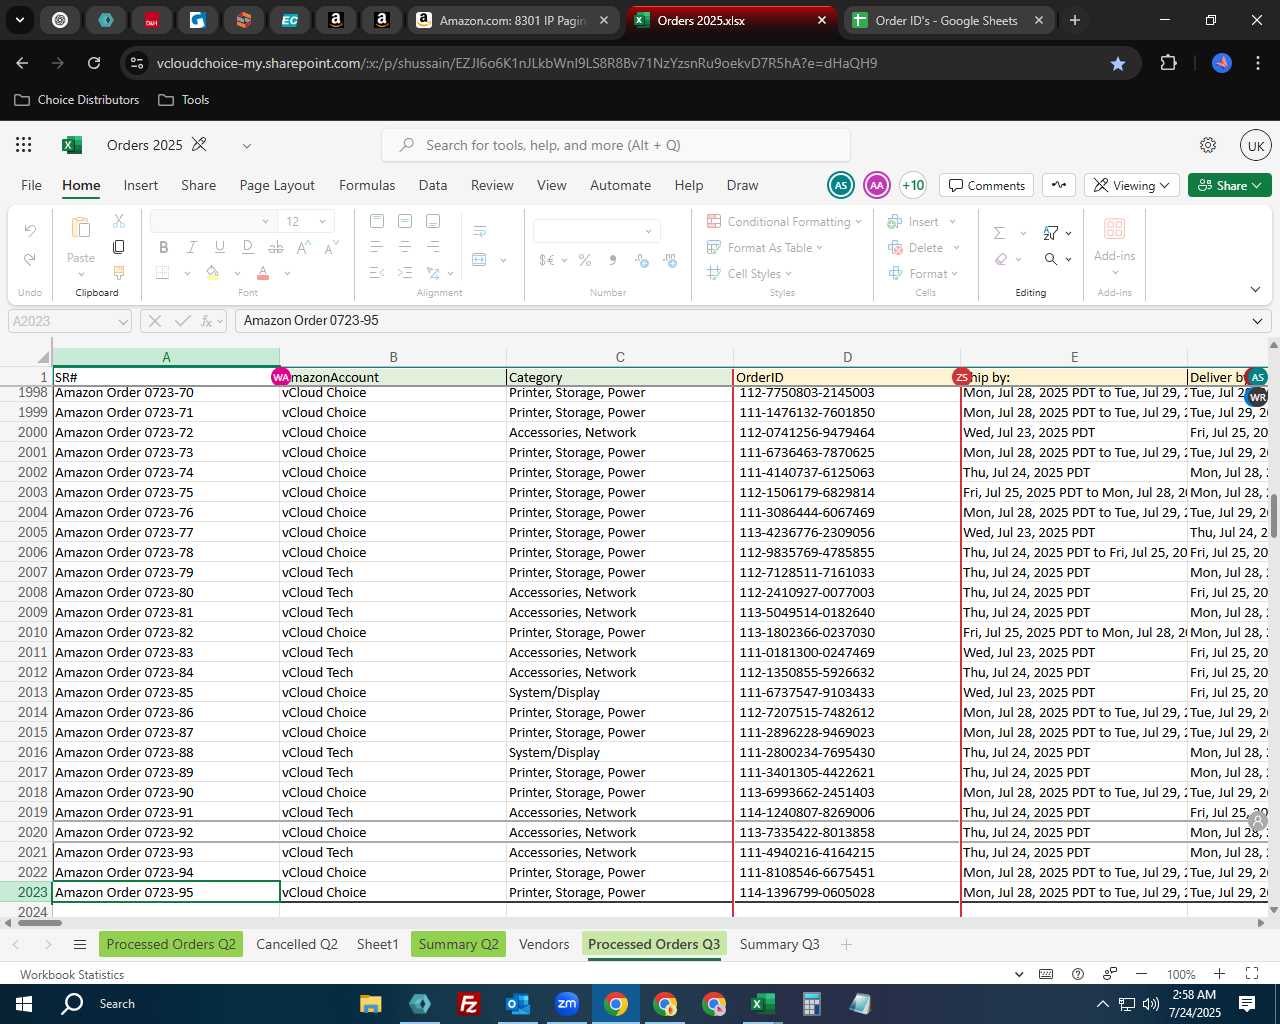Expand the Name Box dropdown arrow

pos(123,321)
